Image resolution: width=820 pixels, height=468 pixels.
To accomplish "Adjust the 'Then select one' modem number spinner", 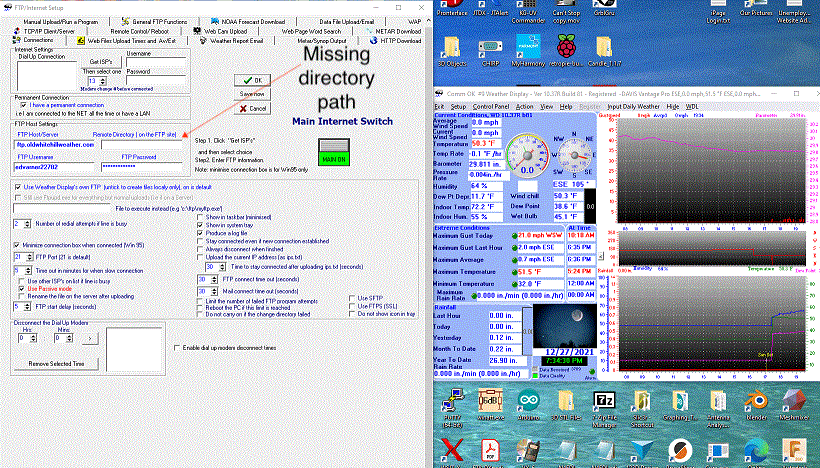I will [x=103, y=81].
